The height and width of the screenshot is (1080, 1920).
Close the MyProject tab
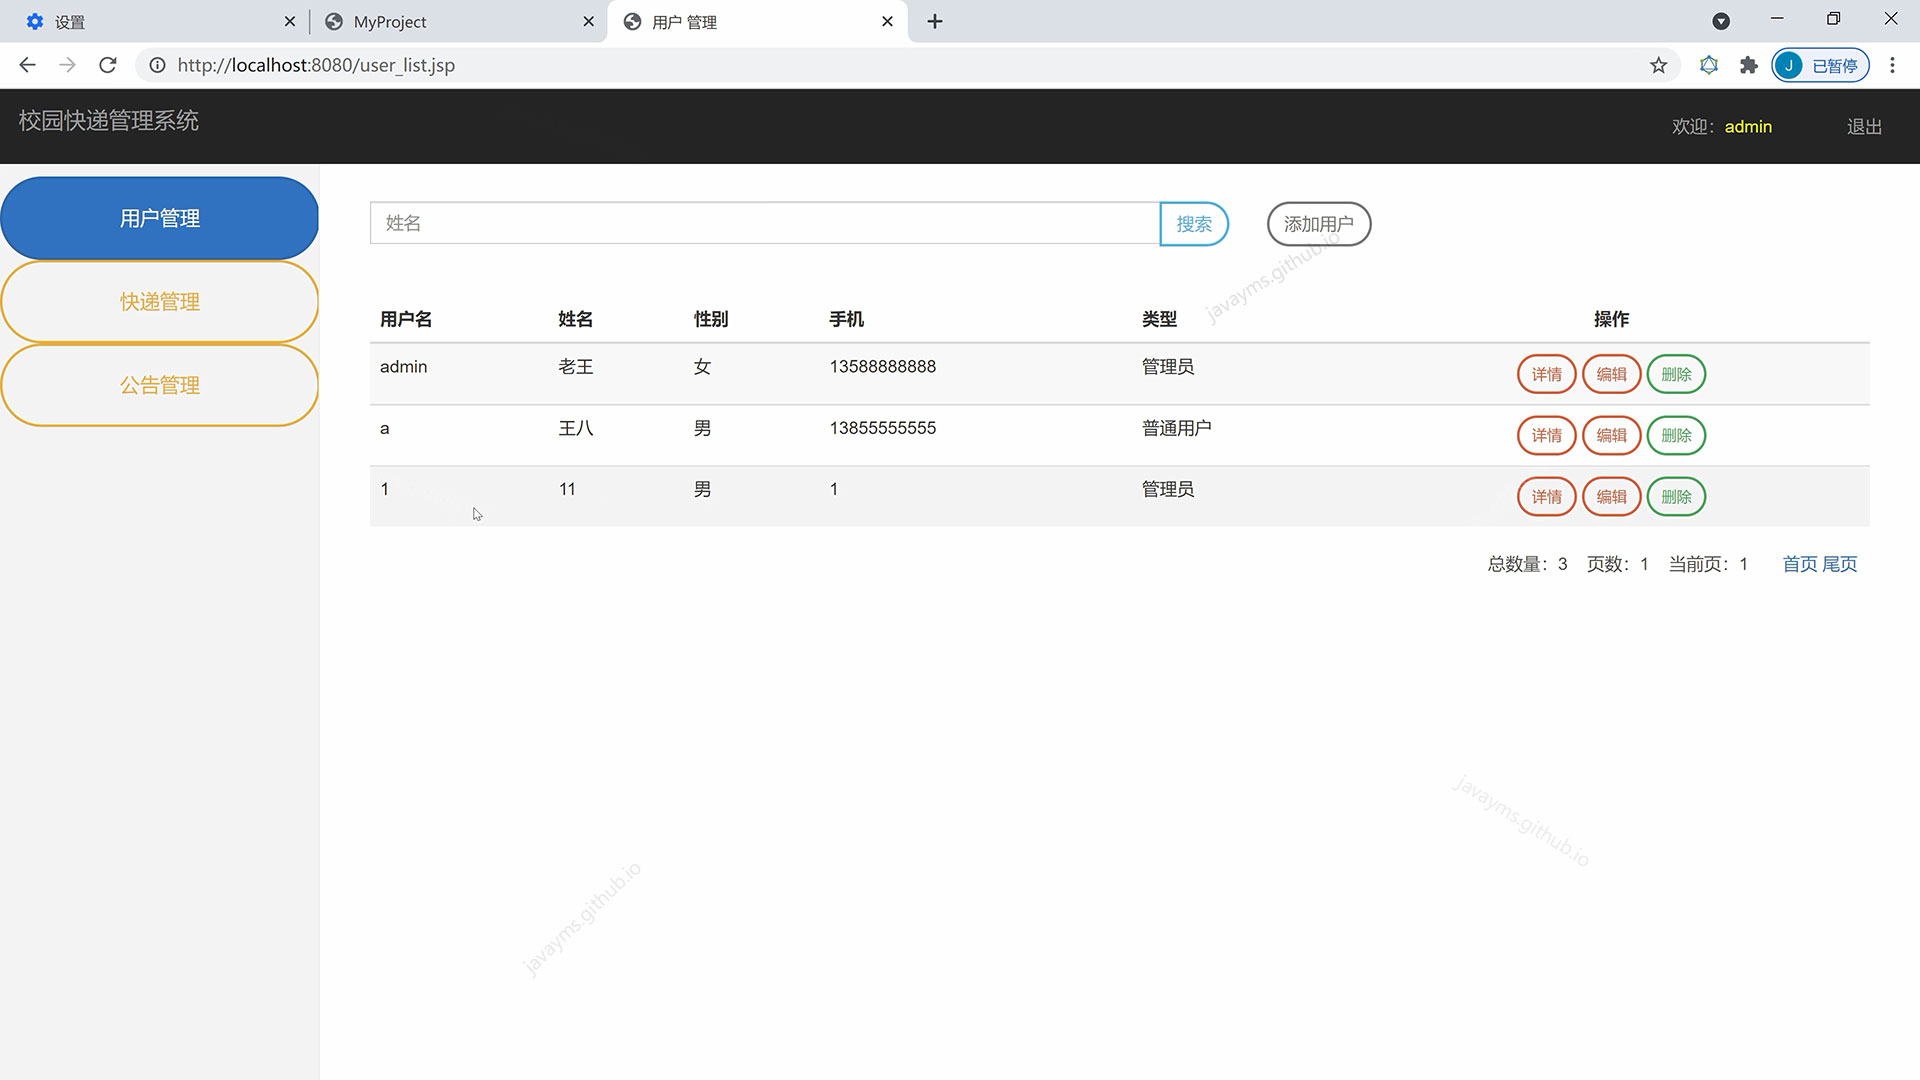[x=588, y=21]
